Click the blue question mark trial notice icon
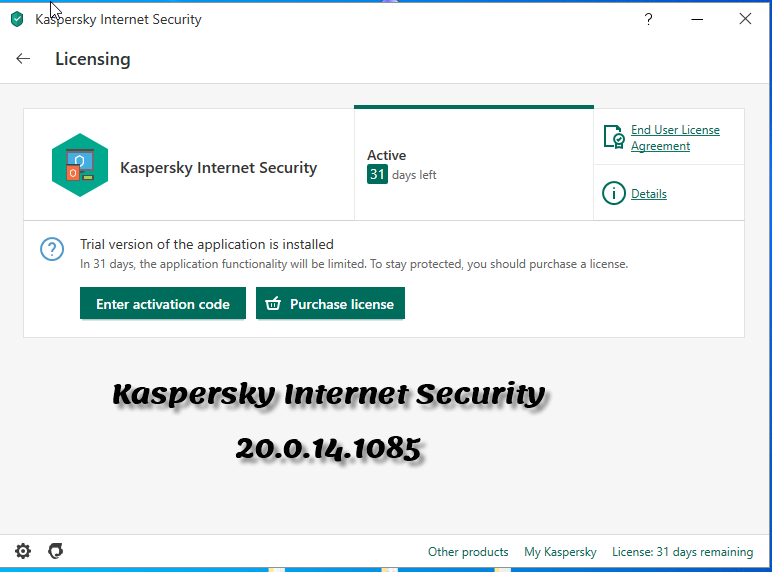Viewport: 772px width, 572px height. tap(52, 250)
